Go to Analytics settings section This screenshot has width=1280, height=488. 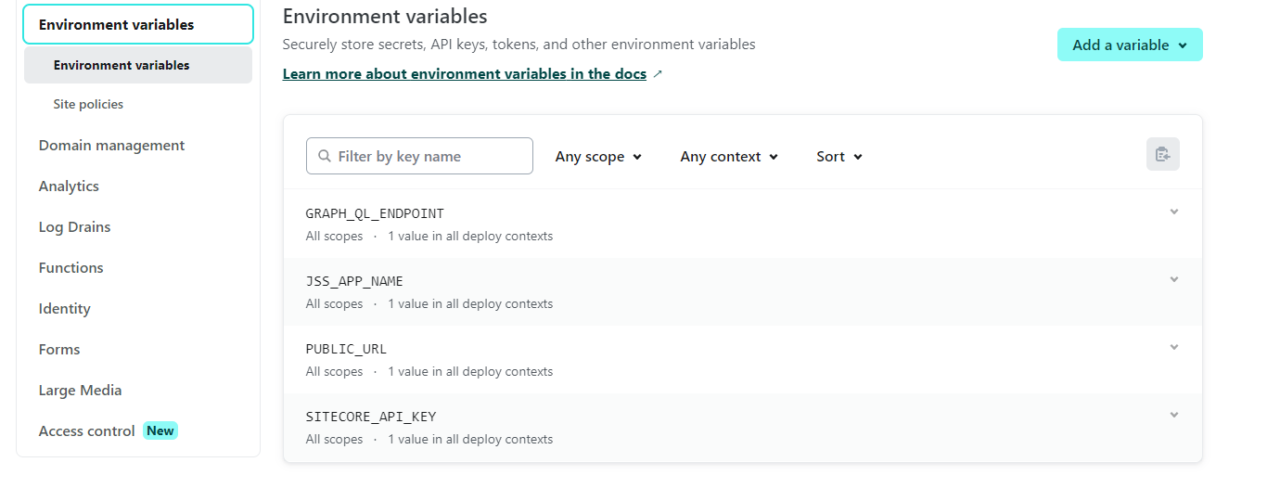coord(69,186)
